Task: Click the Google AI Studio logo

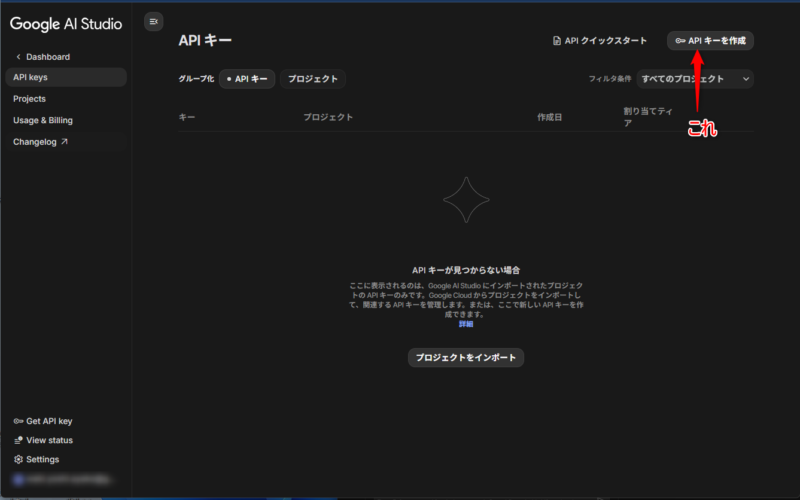Action: tap(66, 22)
